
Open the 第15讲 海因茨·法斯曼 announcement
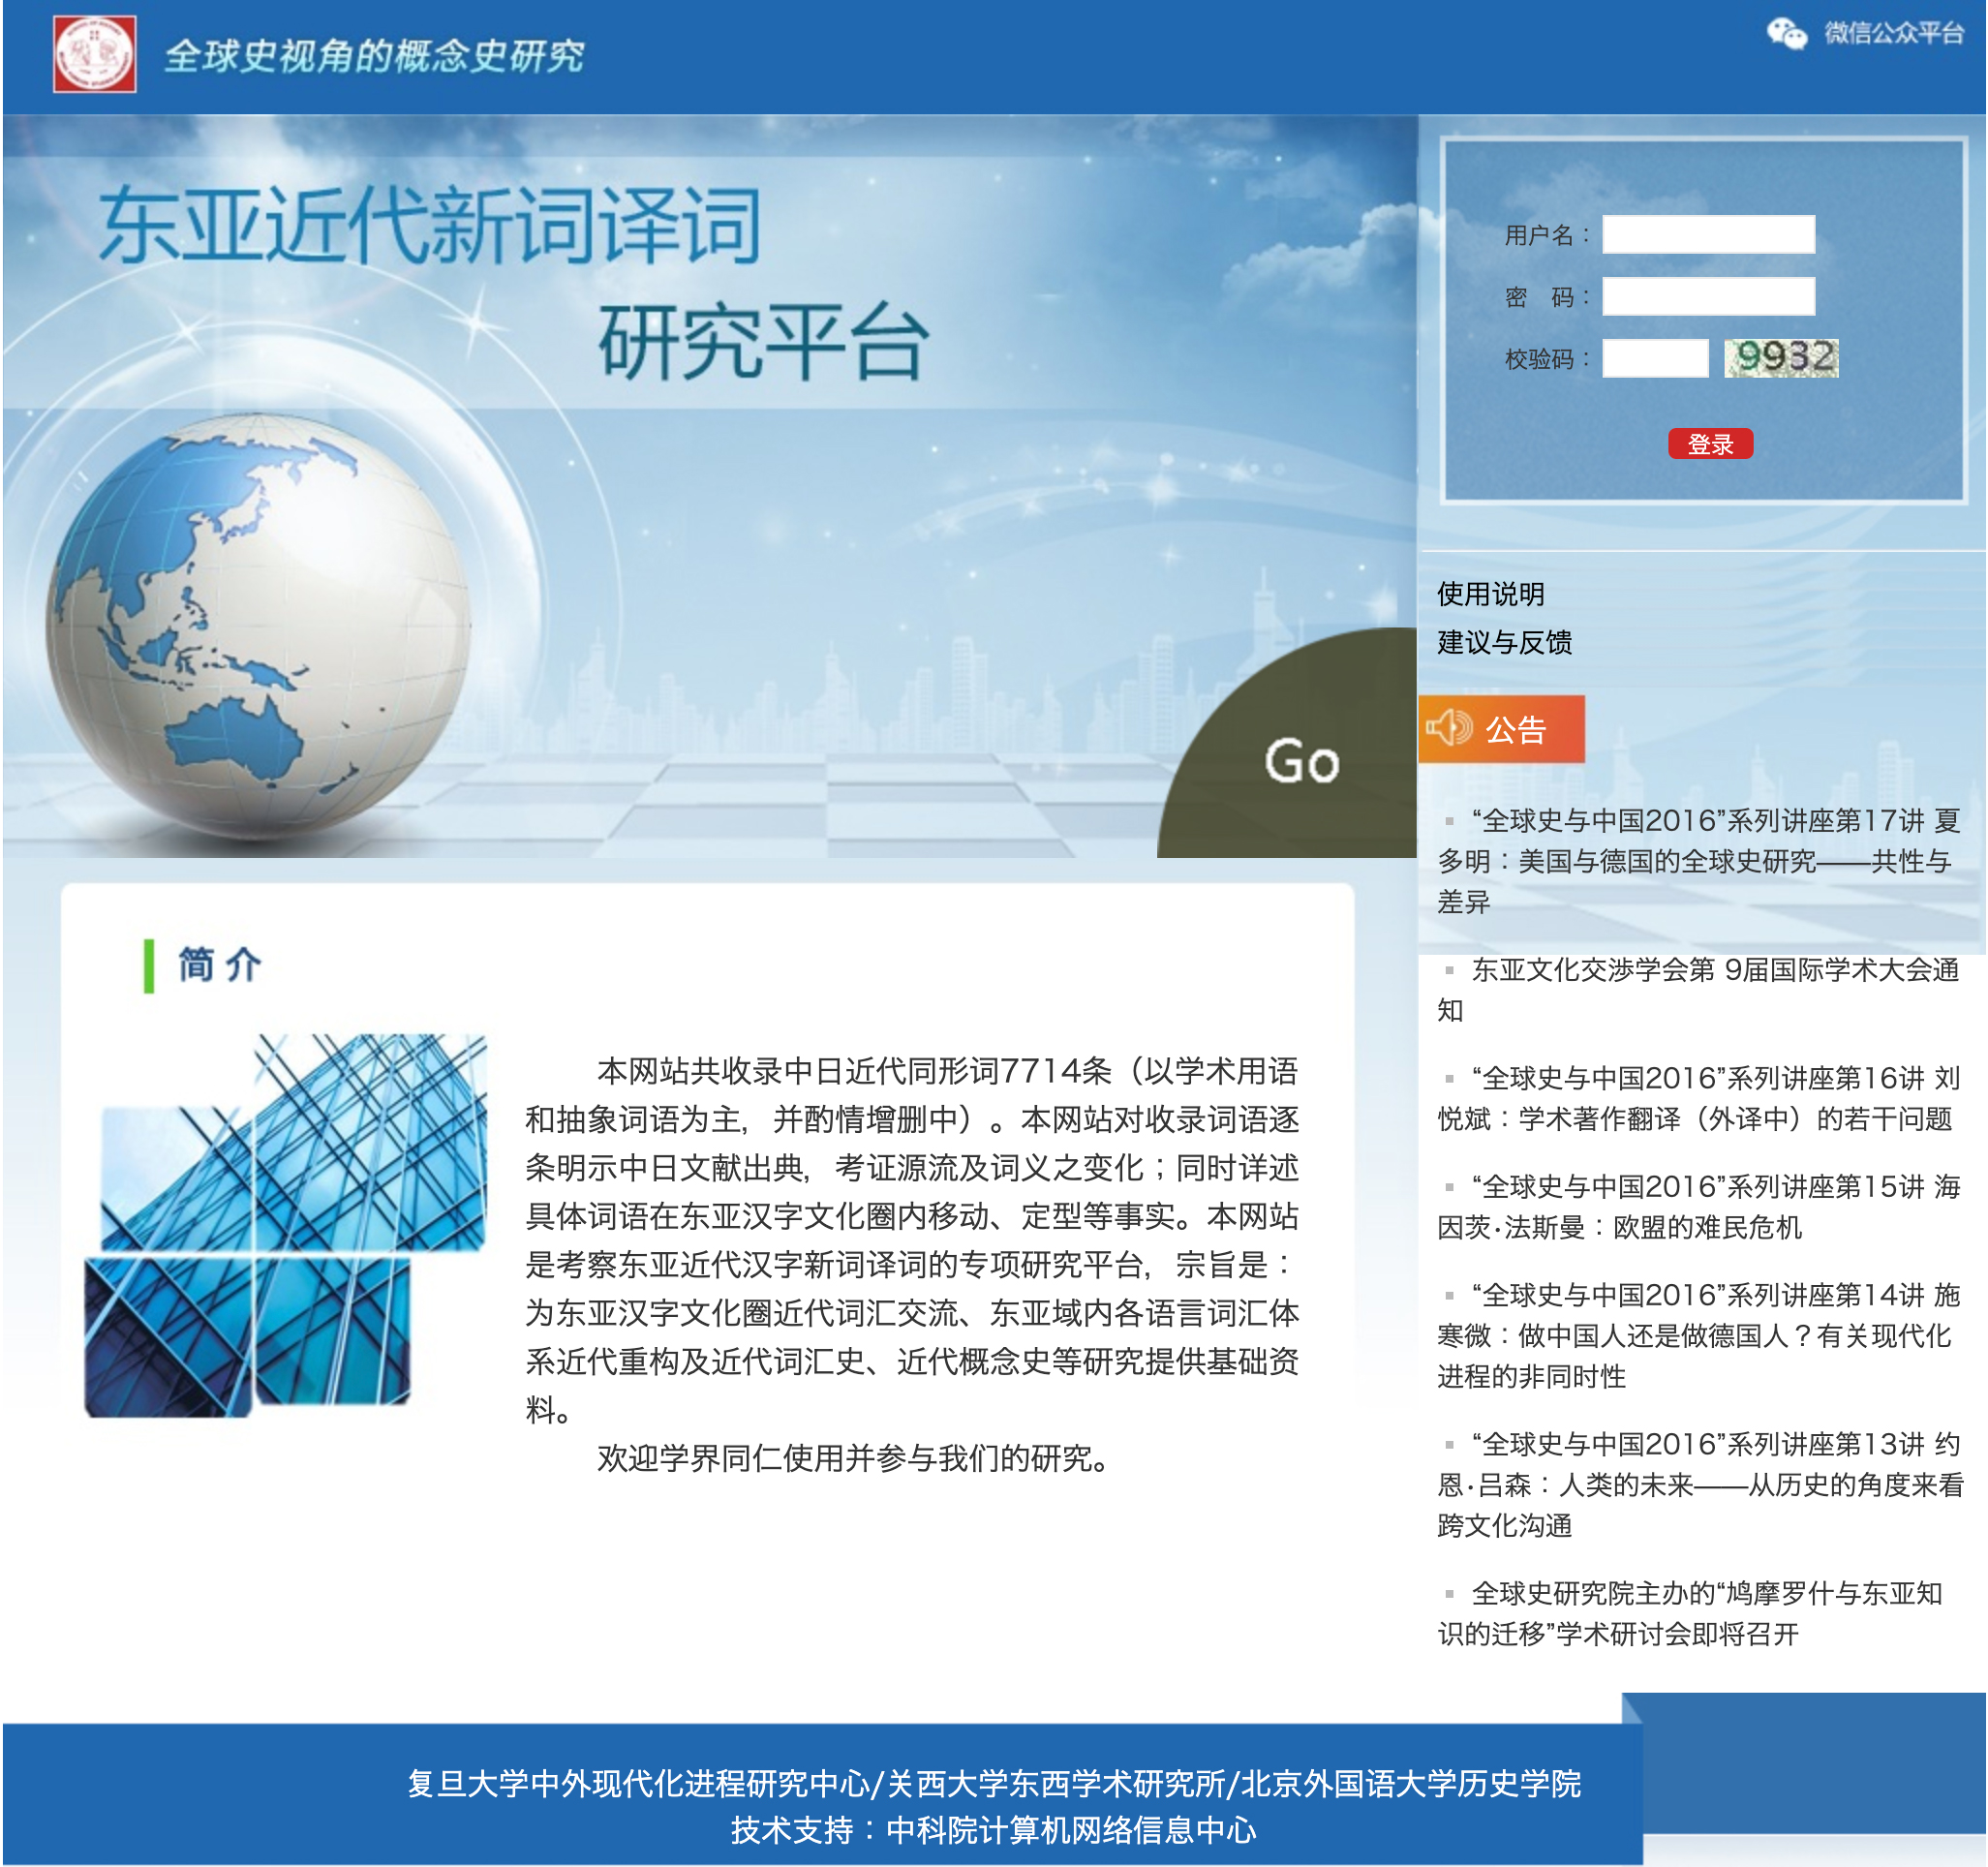[1699, 1206]
